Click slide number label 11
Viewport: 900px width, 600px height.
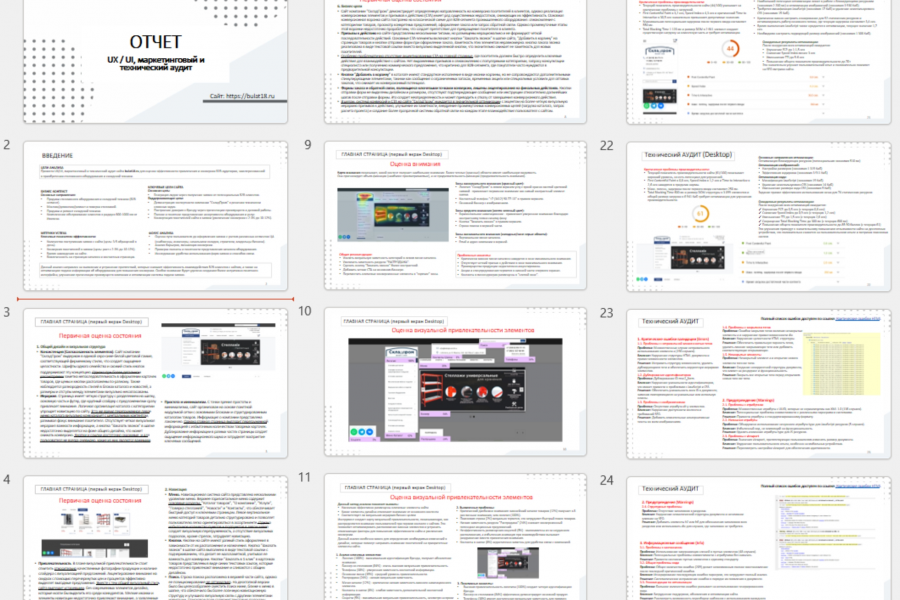point(305,478)
